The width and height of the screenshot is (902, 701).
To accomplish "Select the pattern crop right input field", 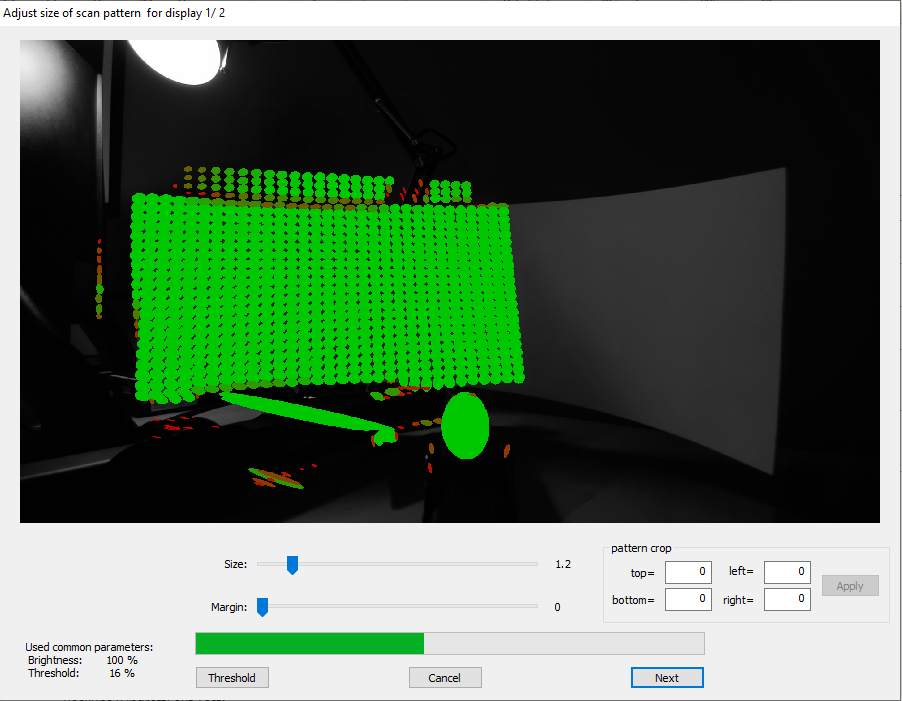I will [x=786, y=599].
